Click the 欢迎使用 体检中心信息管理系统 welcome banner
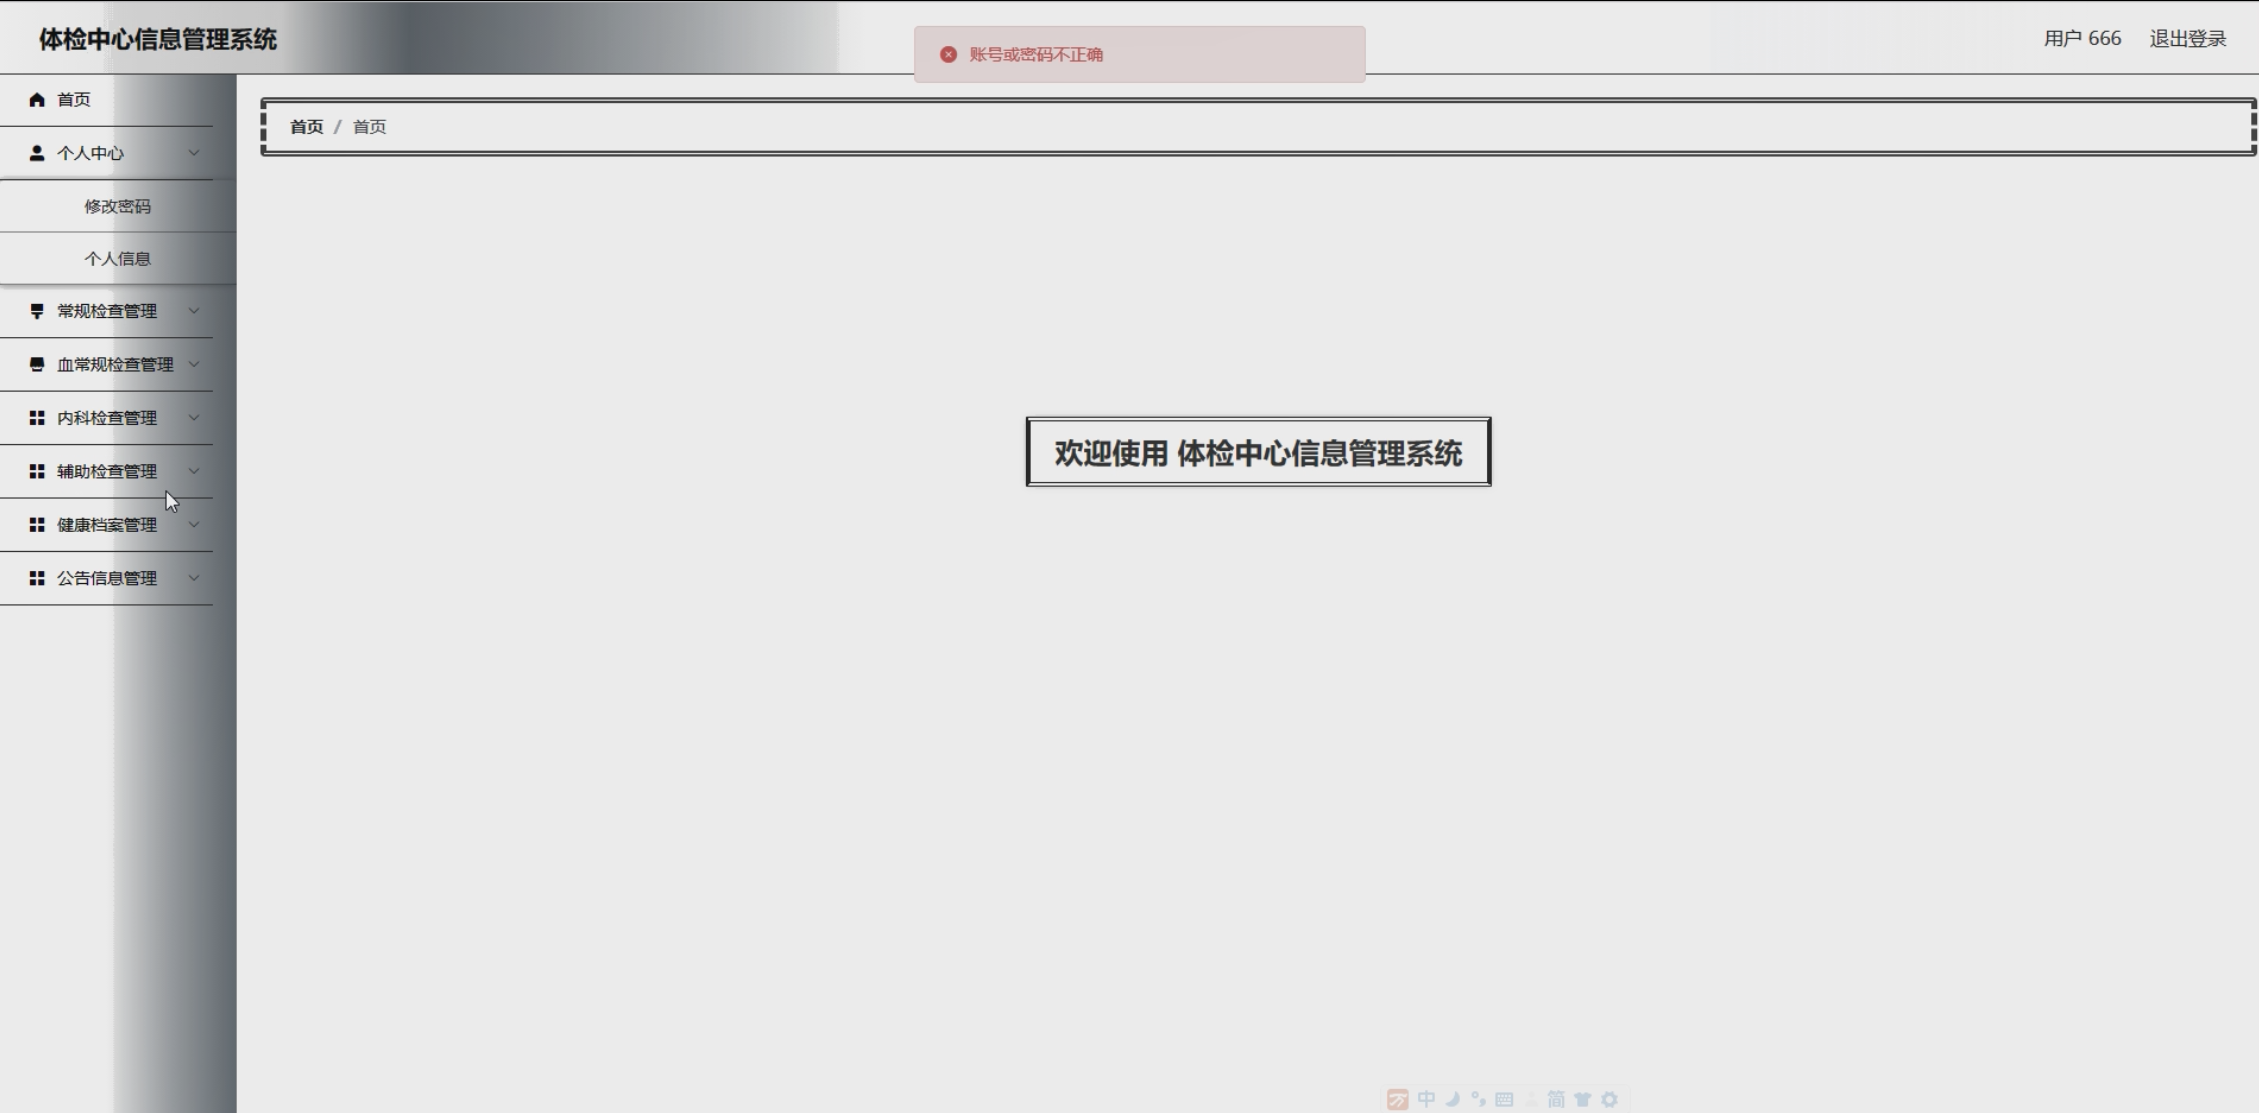 click(x=1258, y=452)
